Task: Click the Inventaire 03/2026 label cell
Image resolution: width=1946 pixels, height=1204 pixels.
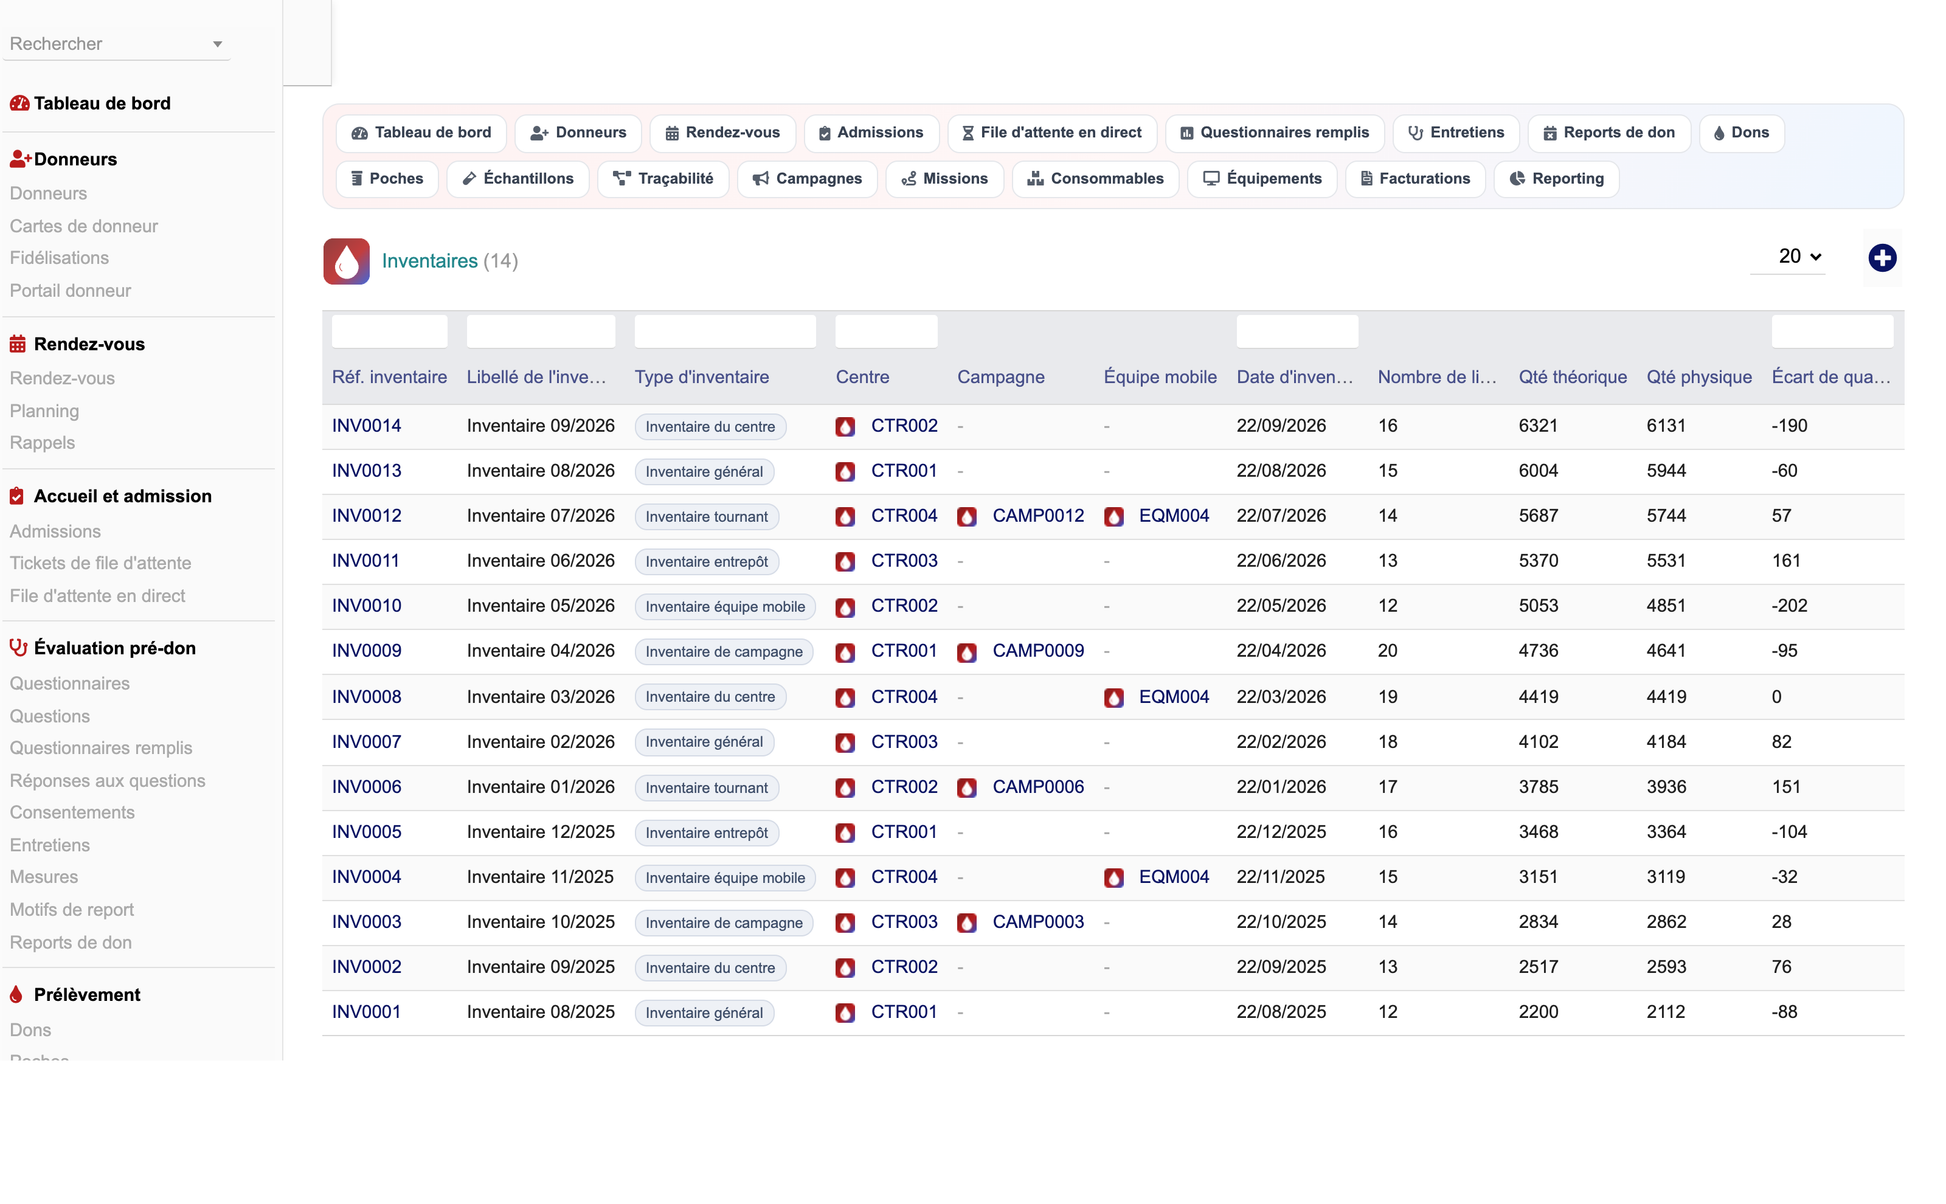Action: (x=541, y=697)
